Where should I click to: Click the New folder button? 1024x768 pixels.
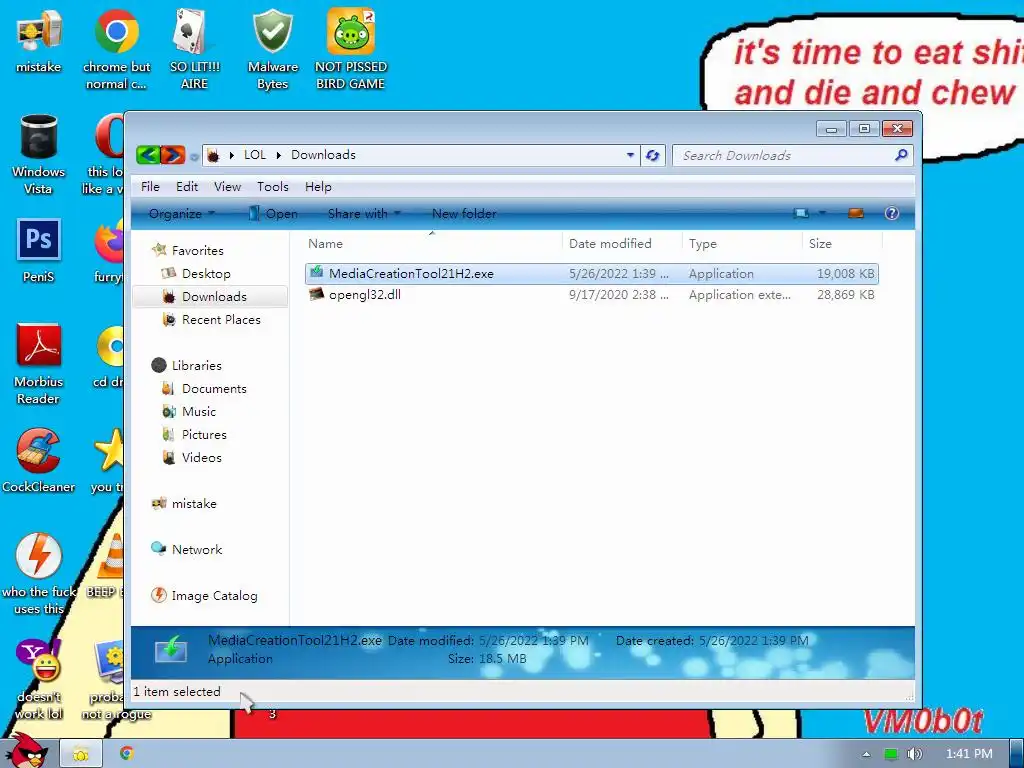click(464, 214)
